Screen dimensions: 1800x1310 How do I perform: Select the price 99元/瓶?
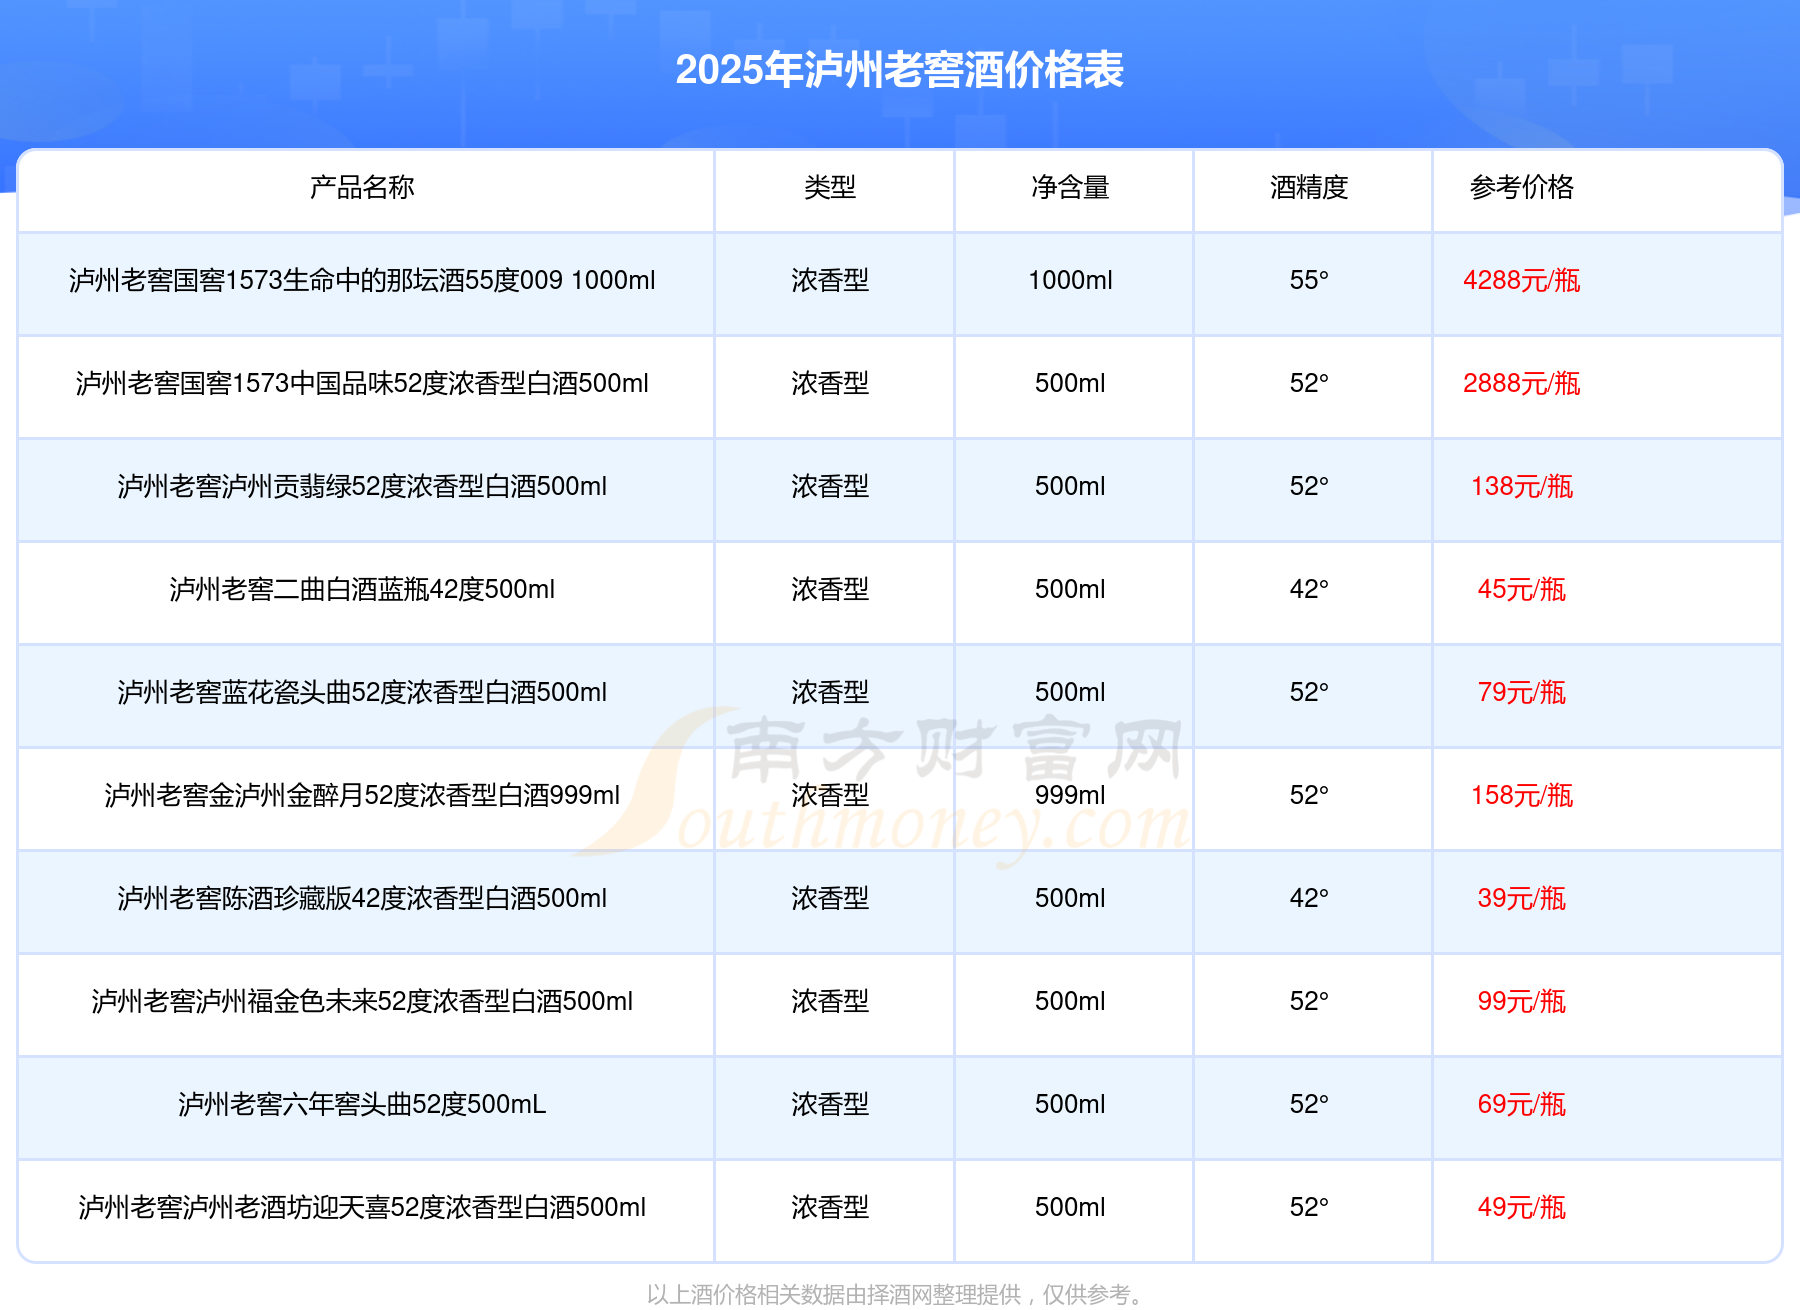click(x=1522, y=1001)
